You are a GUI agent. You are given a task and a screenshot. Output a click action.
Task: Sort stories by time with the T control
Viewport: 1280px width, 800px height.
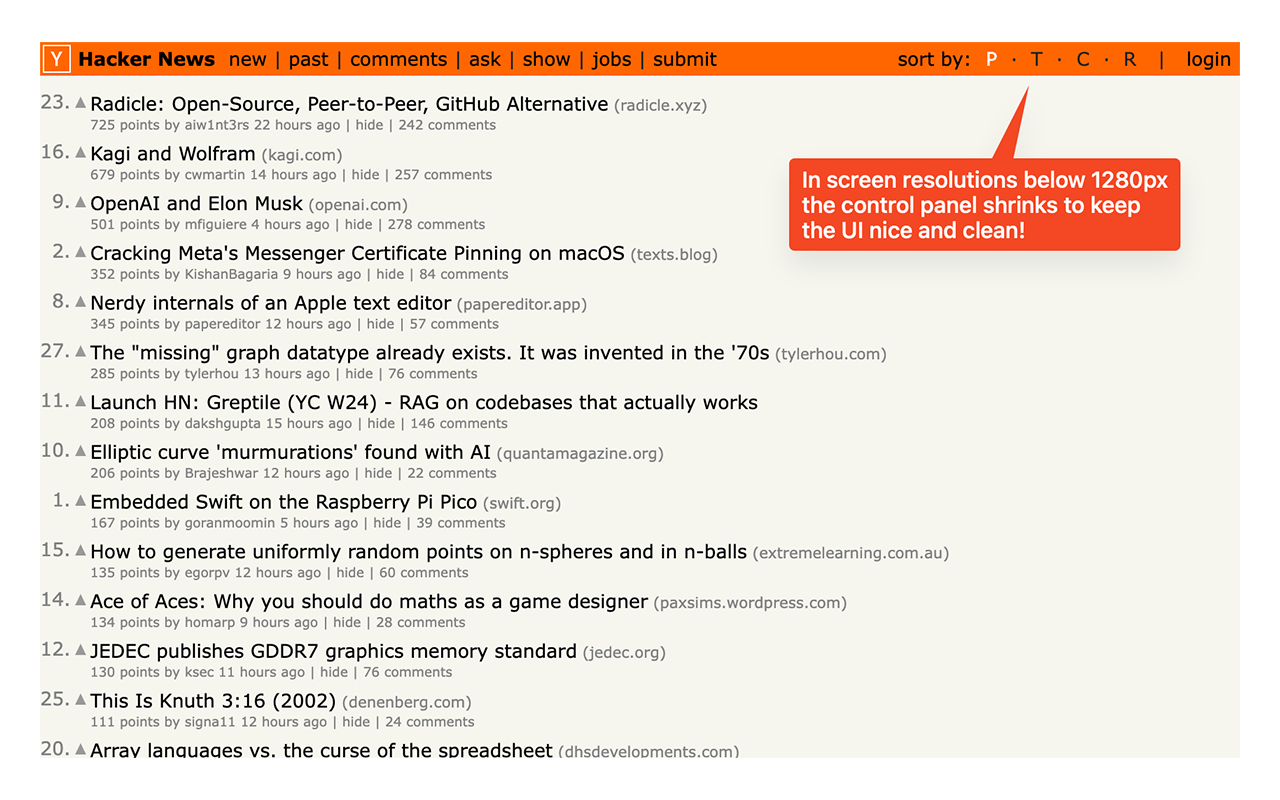1036,59
